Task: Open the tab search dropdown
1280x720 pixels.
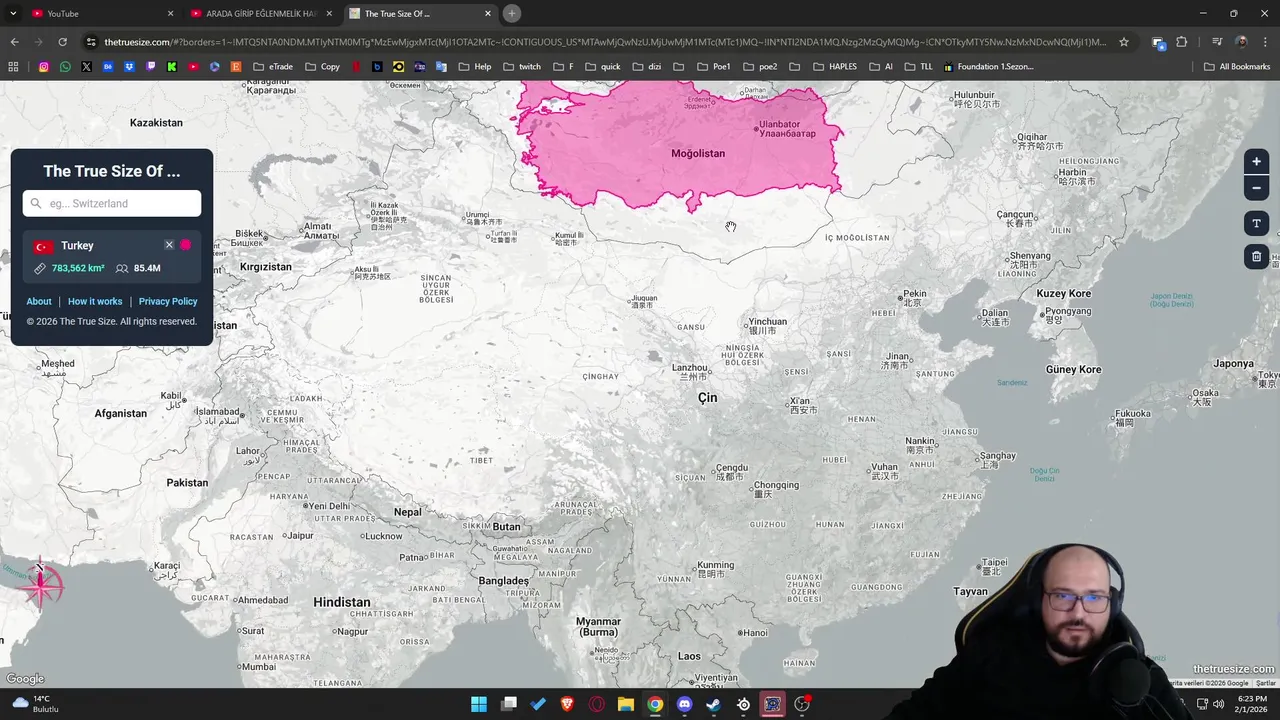Action: point(13,13)
